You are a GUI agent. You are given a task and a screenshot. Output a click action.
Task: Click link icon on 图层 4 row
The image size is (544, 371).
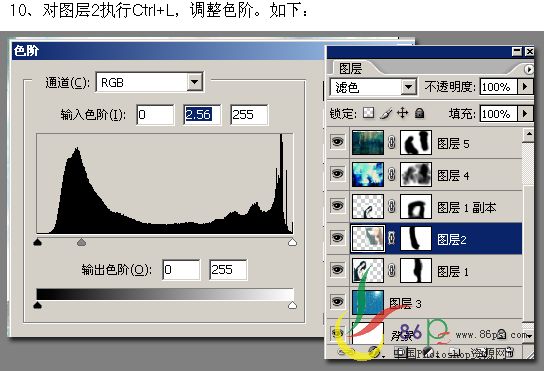(x=392, y=174)
